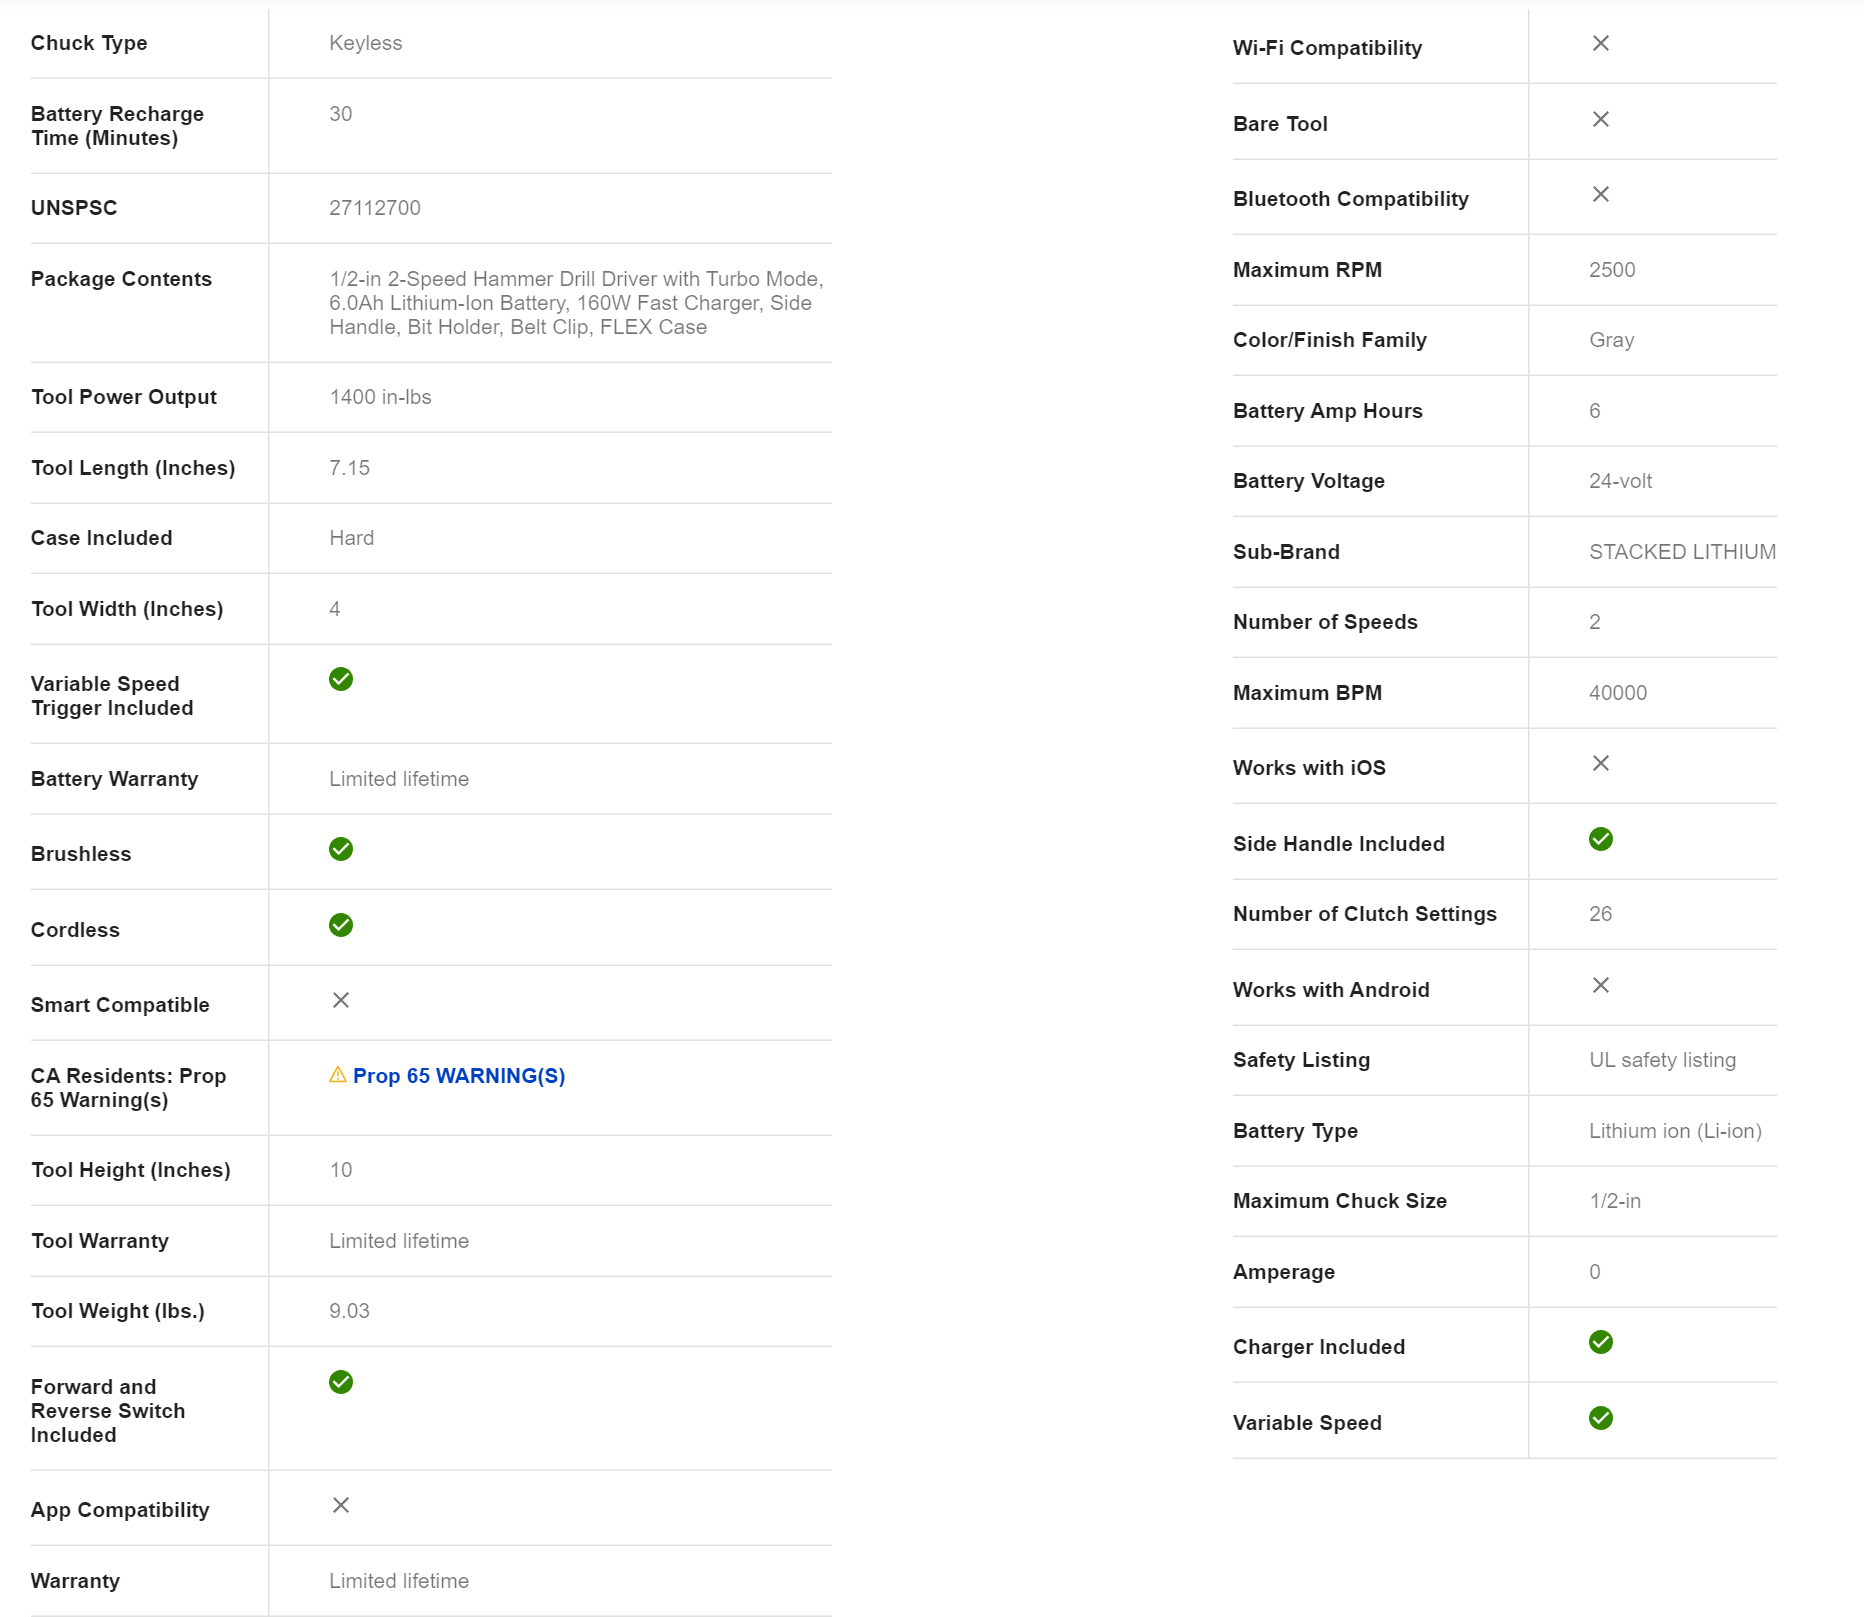
Task: Click the Keyless chuck type value
Action: [x=366, y=43]
